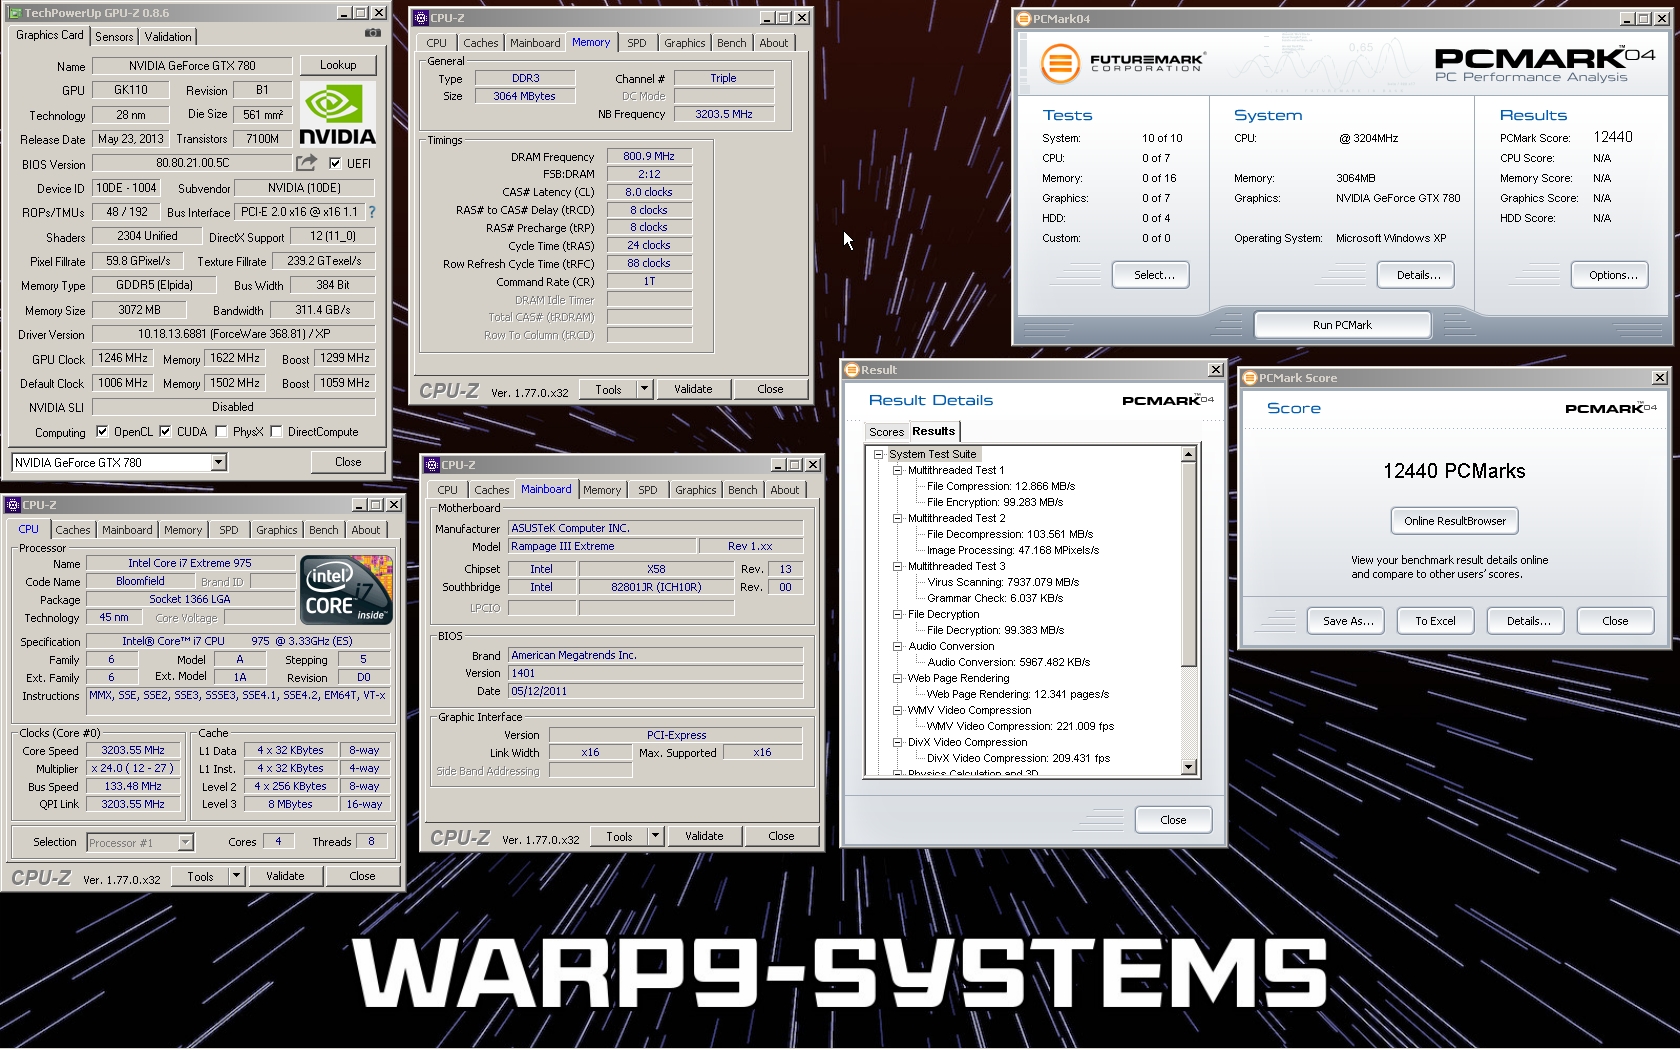Switch to Caches tab in CPU-Z CPU window
Screen dimensions: 1680x1050
point(73,530)
